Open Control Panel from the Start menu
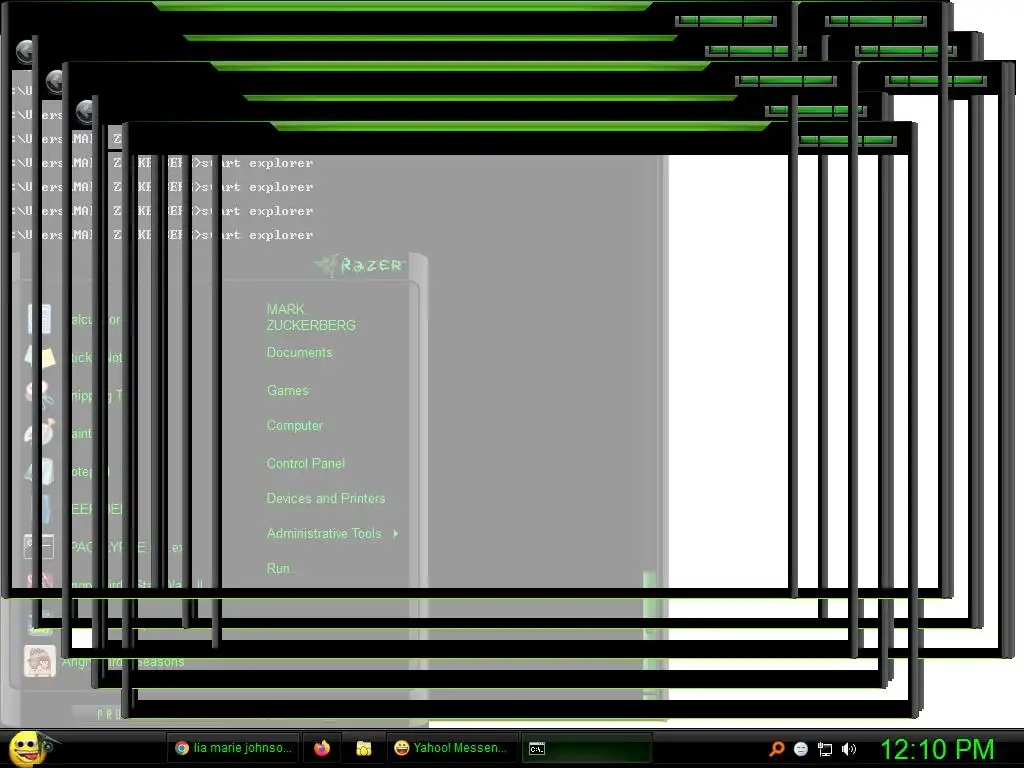The image size is (1024, 768). (x=306, y=464)
